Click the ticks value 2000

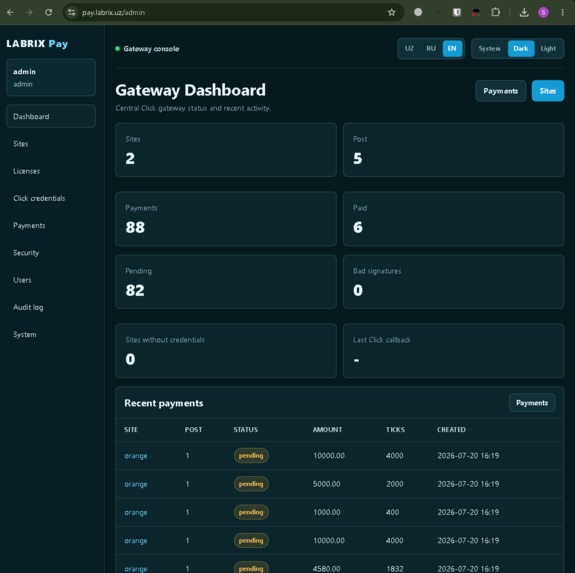coord(395,484)
